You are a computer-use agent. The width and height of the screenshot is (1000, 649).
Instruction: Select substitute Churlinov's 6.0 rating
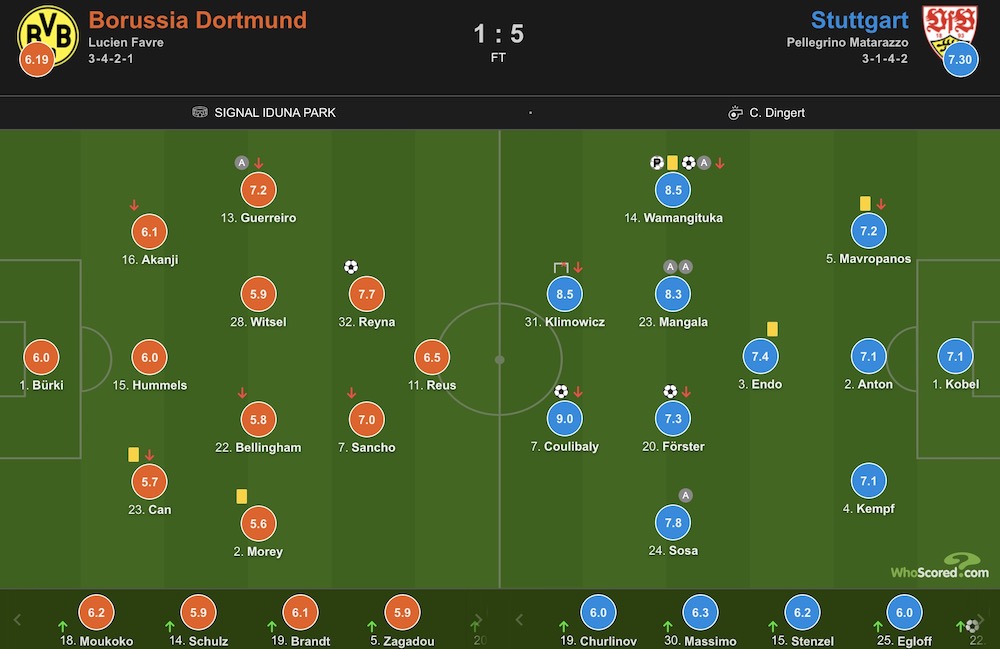(598, 613)
